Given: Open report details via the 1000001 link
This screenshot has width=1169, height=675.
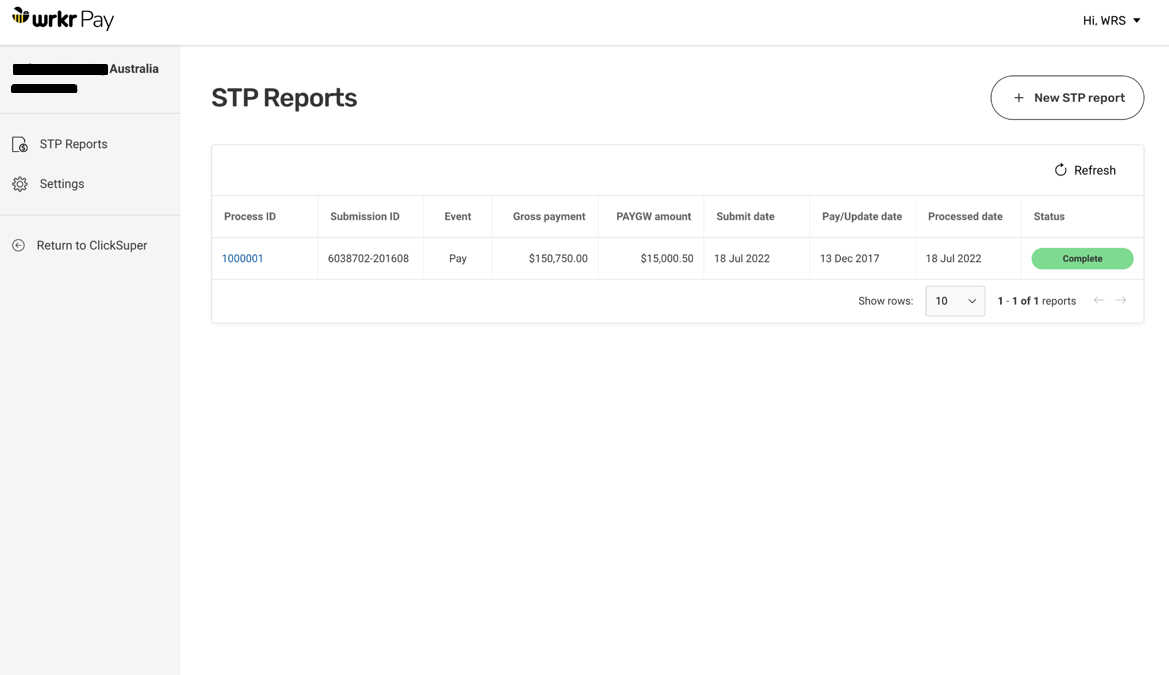Looking at the screenshot, I should coord(242,258).
